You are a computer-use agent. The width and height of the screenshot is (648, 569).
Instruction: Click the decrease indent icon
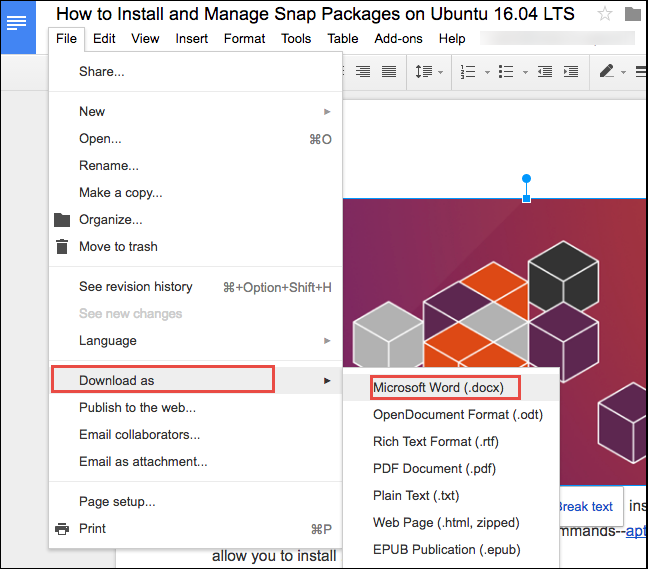(545, 72)
